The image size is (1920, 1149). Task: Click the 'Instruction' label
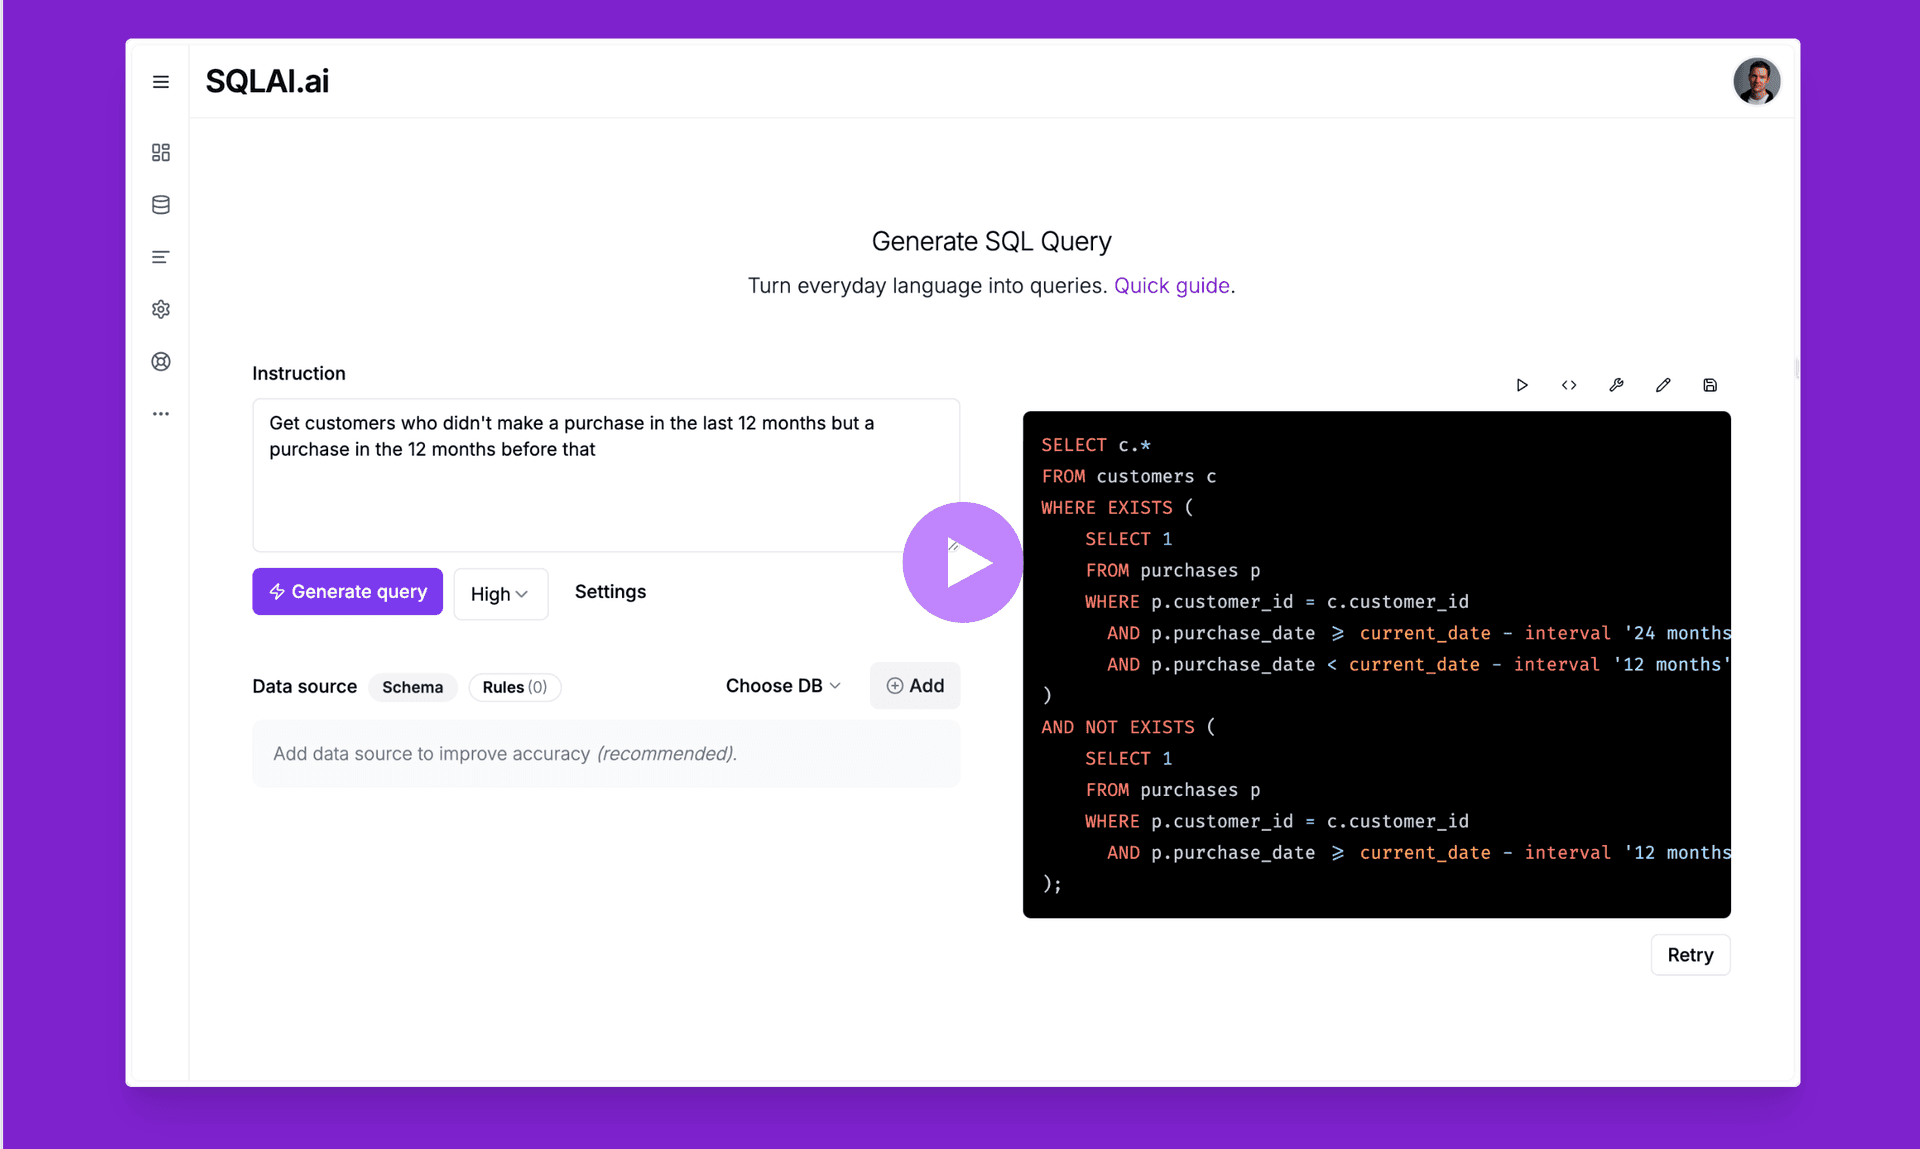point(298,373)
